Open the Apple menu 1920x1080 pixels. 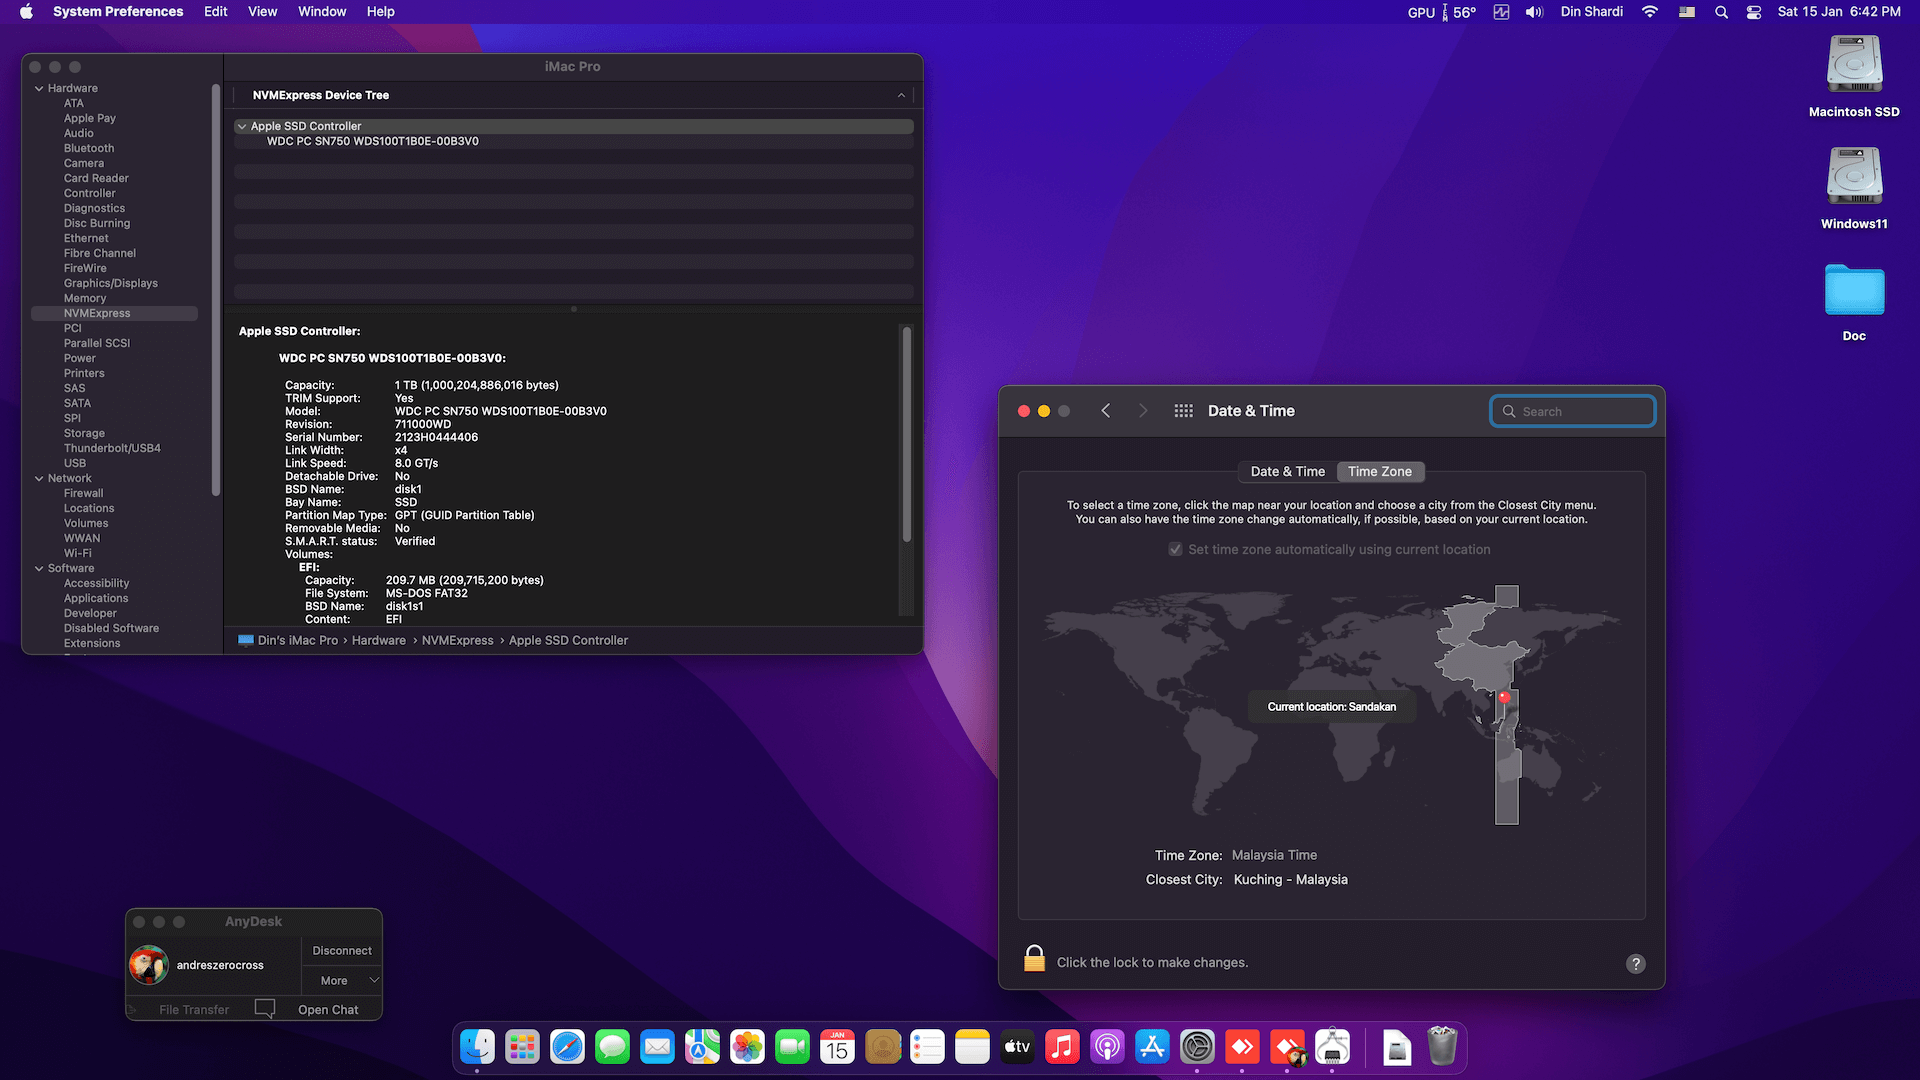pyautogui.click(x=27, y=12)
